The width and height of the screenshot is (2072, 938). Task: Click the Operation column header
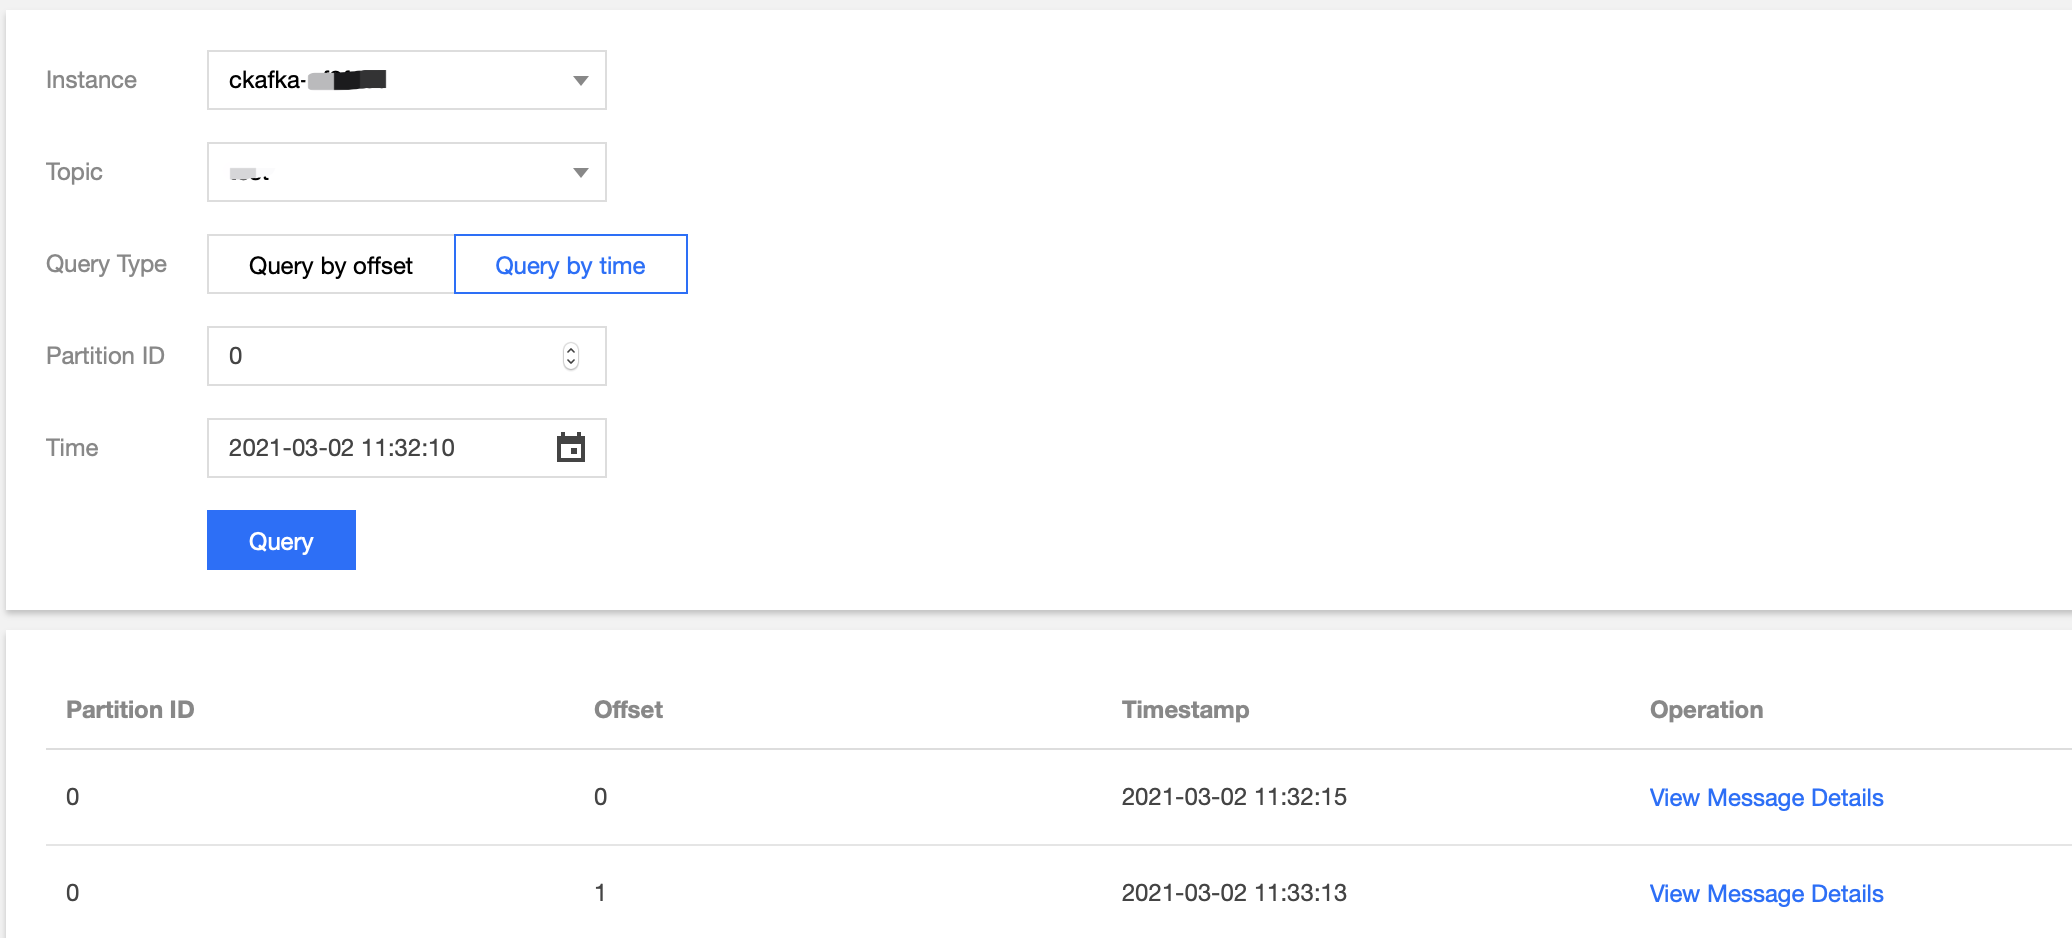pos(1706,710)
